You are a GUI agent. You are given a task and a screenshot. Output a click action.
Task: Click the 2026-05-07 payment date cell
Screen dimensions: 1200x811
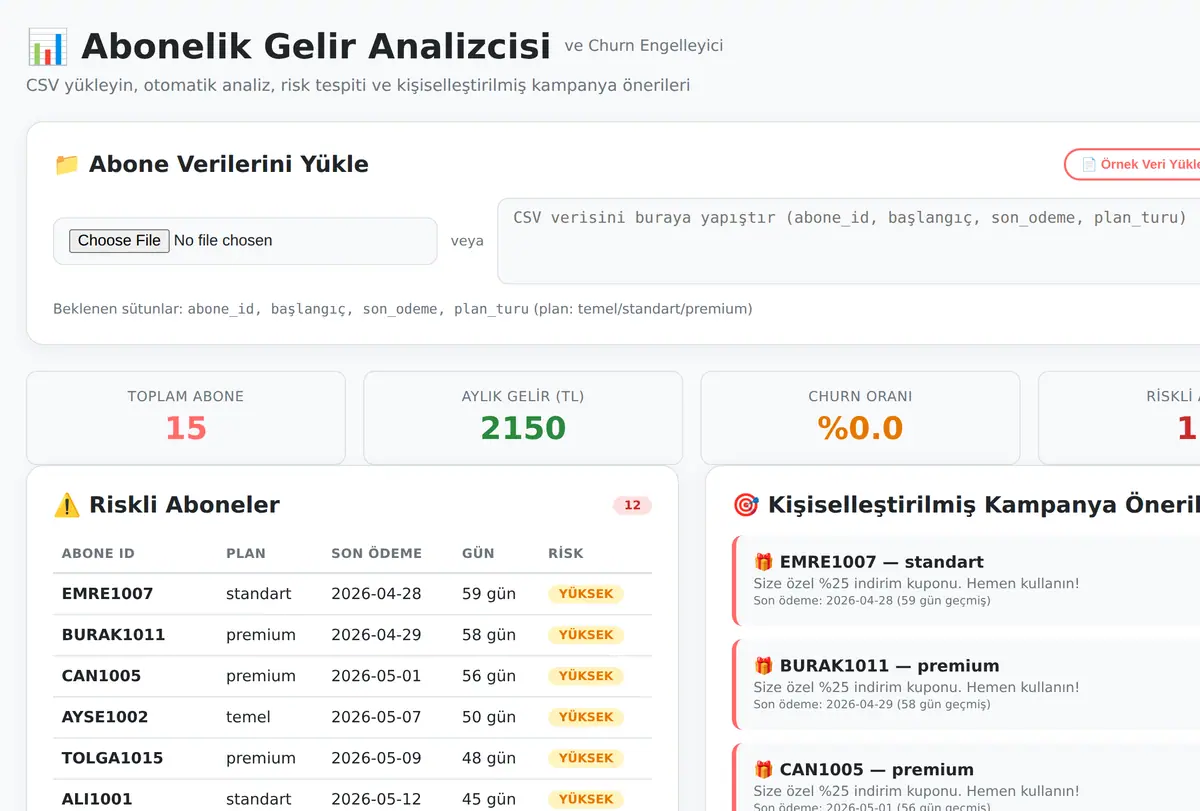point(376,717)
